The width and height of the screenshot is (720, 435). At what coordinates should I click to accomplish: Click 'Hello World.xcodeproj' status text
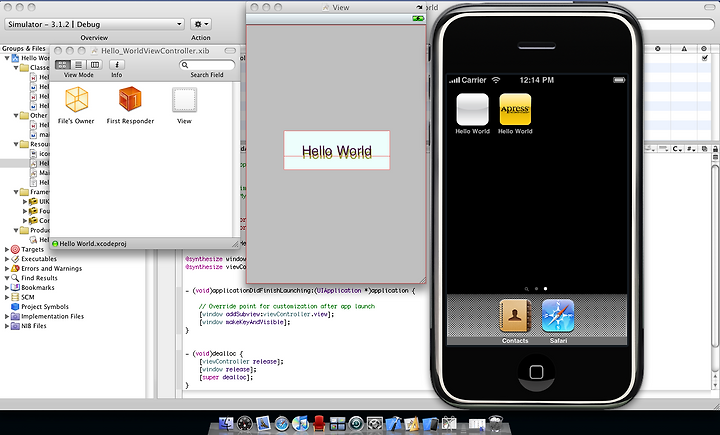pos(93,244)
